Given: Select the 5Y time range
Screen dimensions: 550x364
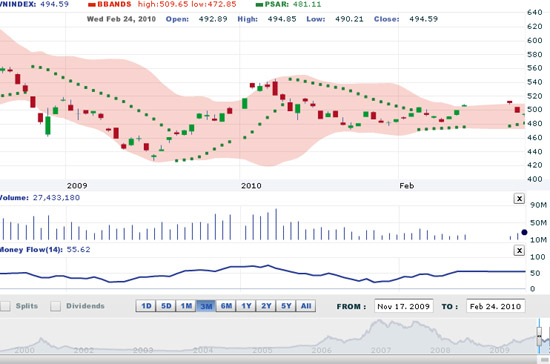Looking at the screenshot, I should [x=286, y=306].
